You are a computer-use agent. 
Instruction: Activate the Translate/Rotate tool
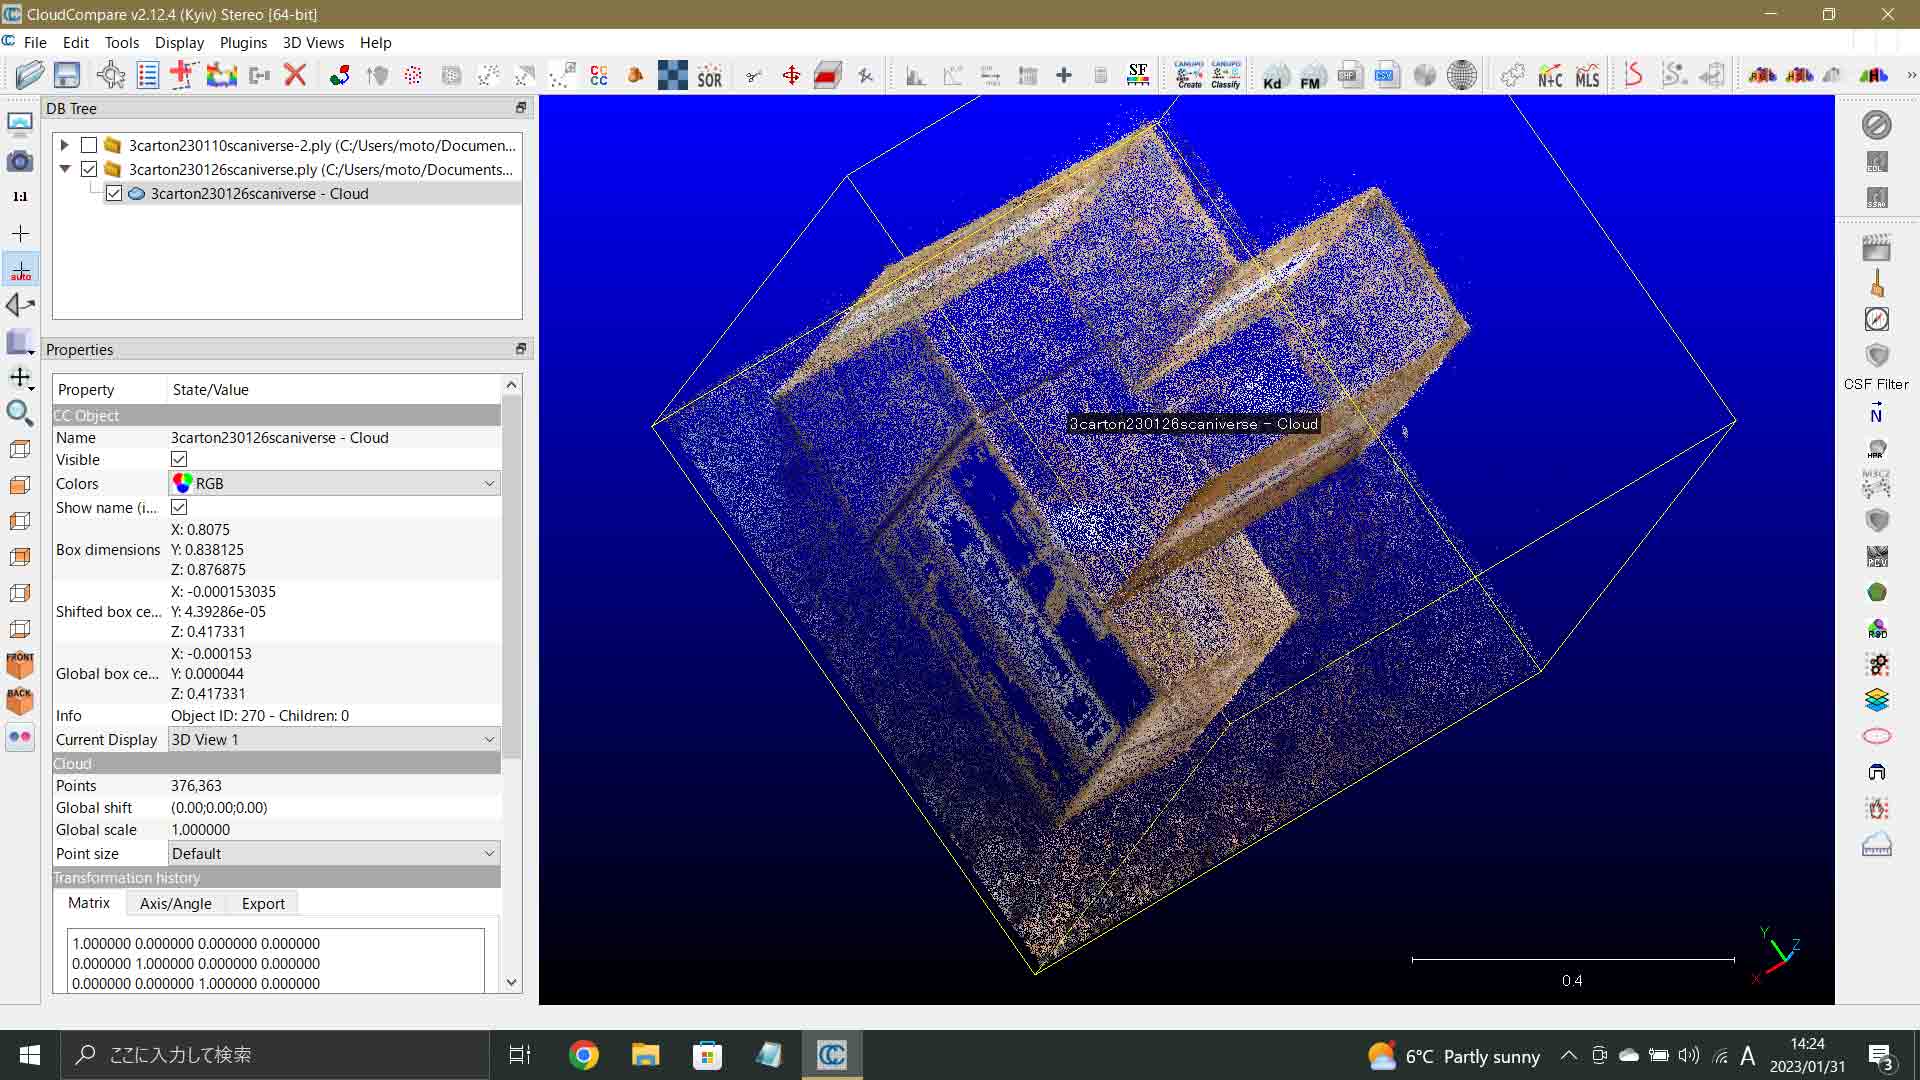pos(790,75)
